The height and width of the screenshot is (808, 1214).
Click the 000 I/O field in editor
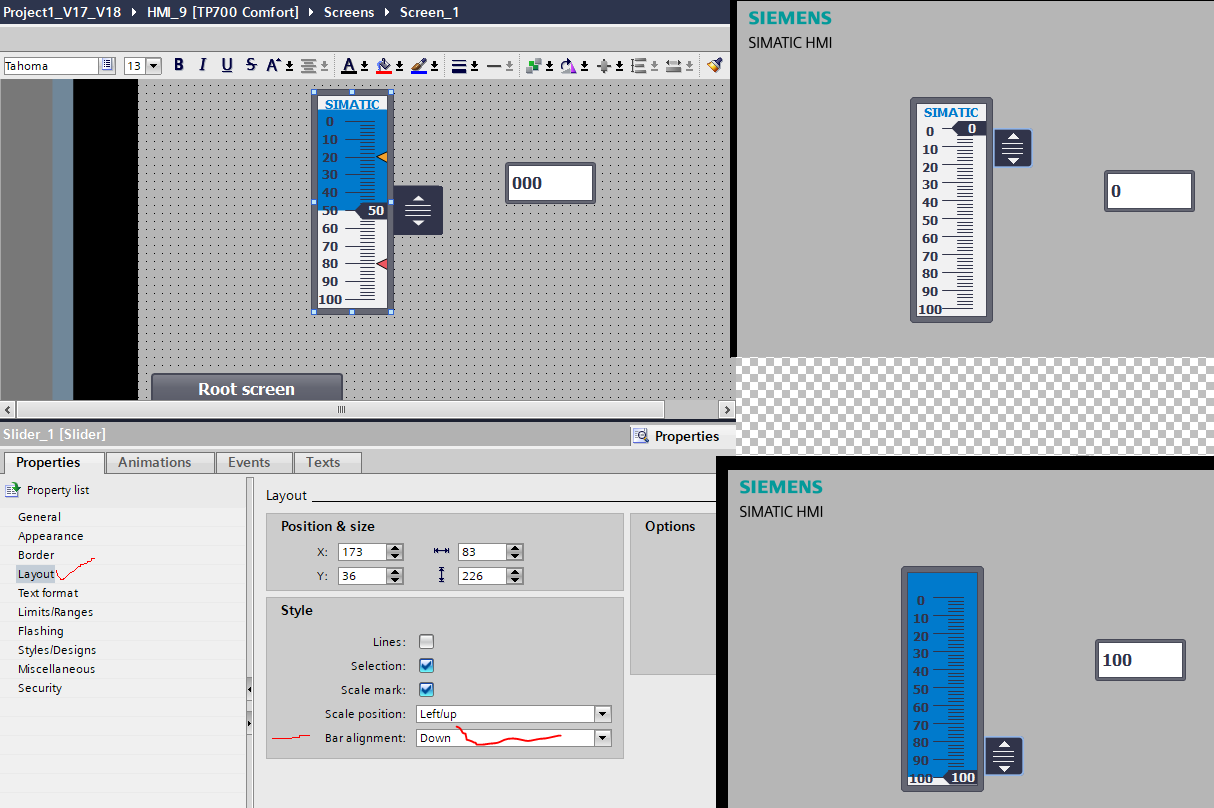pos(550,183)
